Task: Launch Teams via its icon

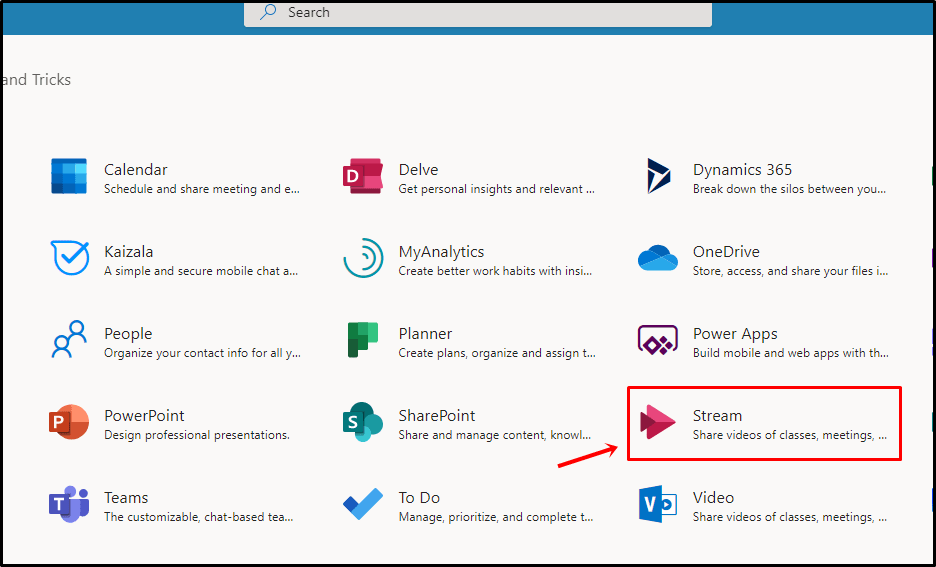Action: coord(69,505)
